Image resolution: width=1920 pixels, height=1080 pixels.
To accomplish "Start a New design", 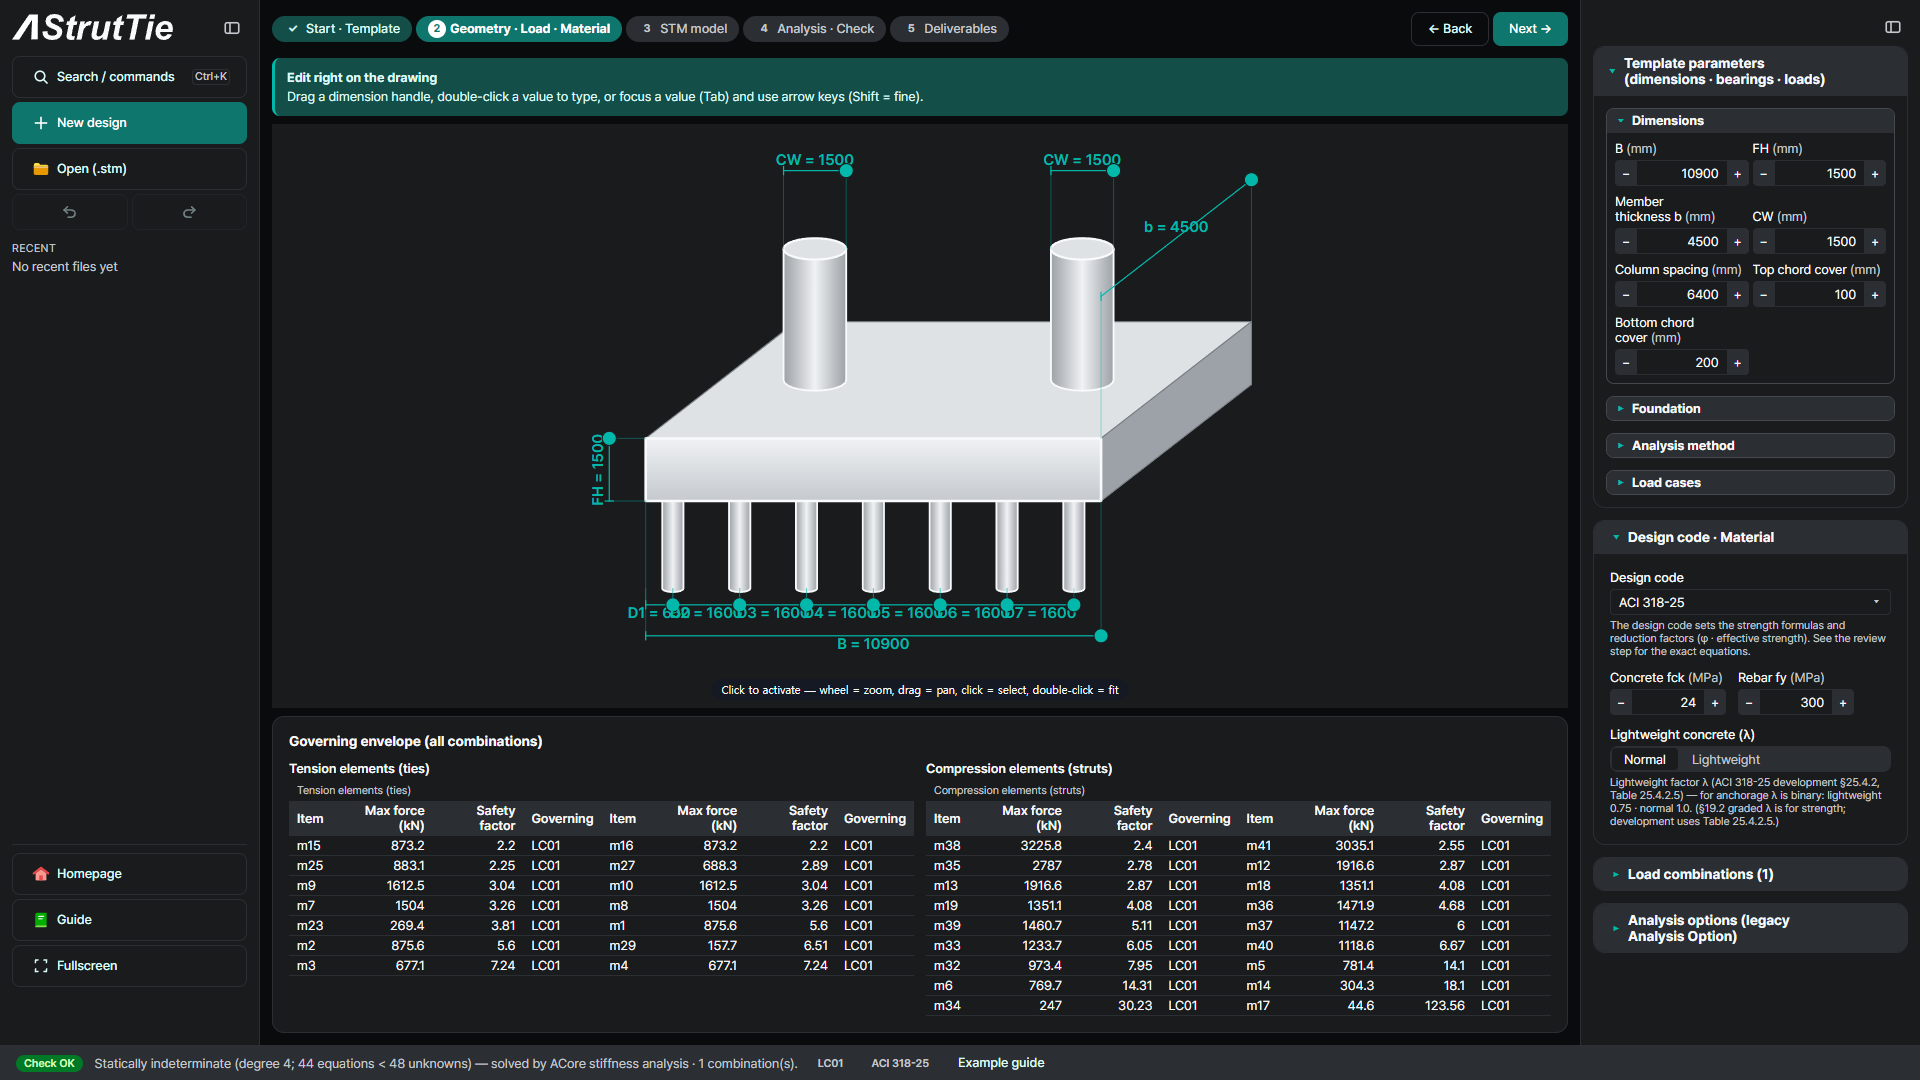I will pyautogui.click(x=129, y=123).
